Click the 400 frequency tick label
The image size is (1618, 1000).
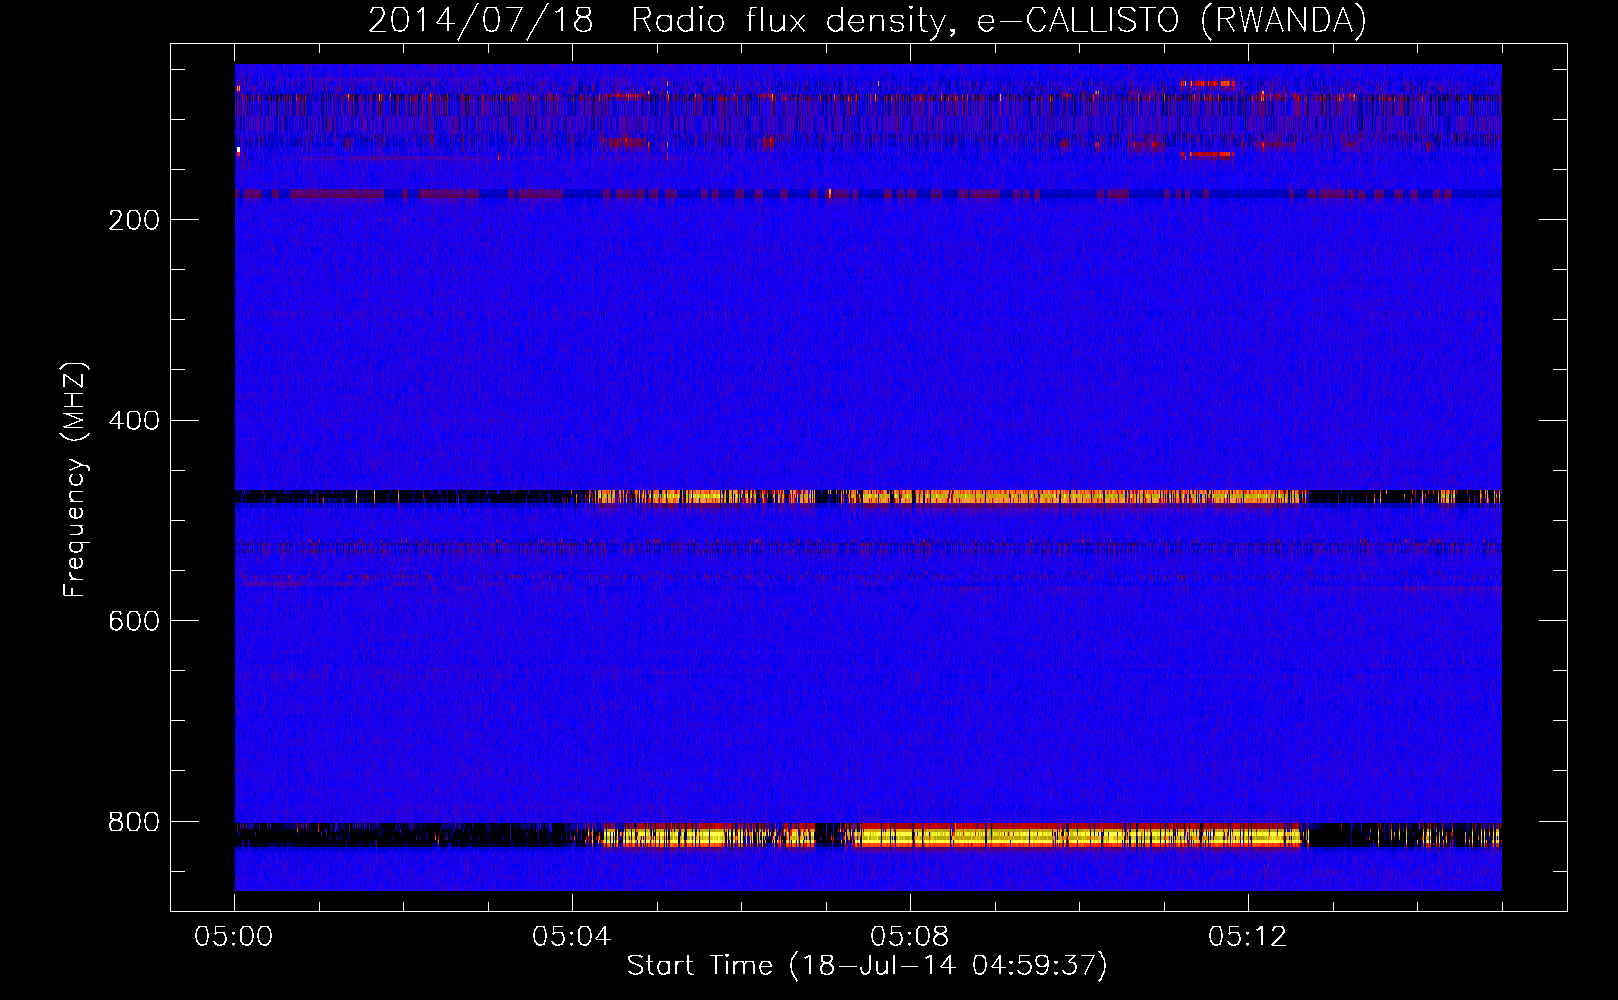(x=134, y=421)
